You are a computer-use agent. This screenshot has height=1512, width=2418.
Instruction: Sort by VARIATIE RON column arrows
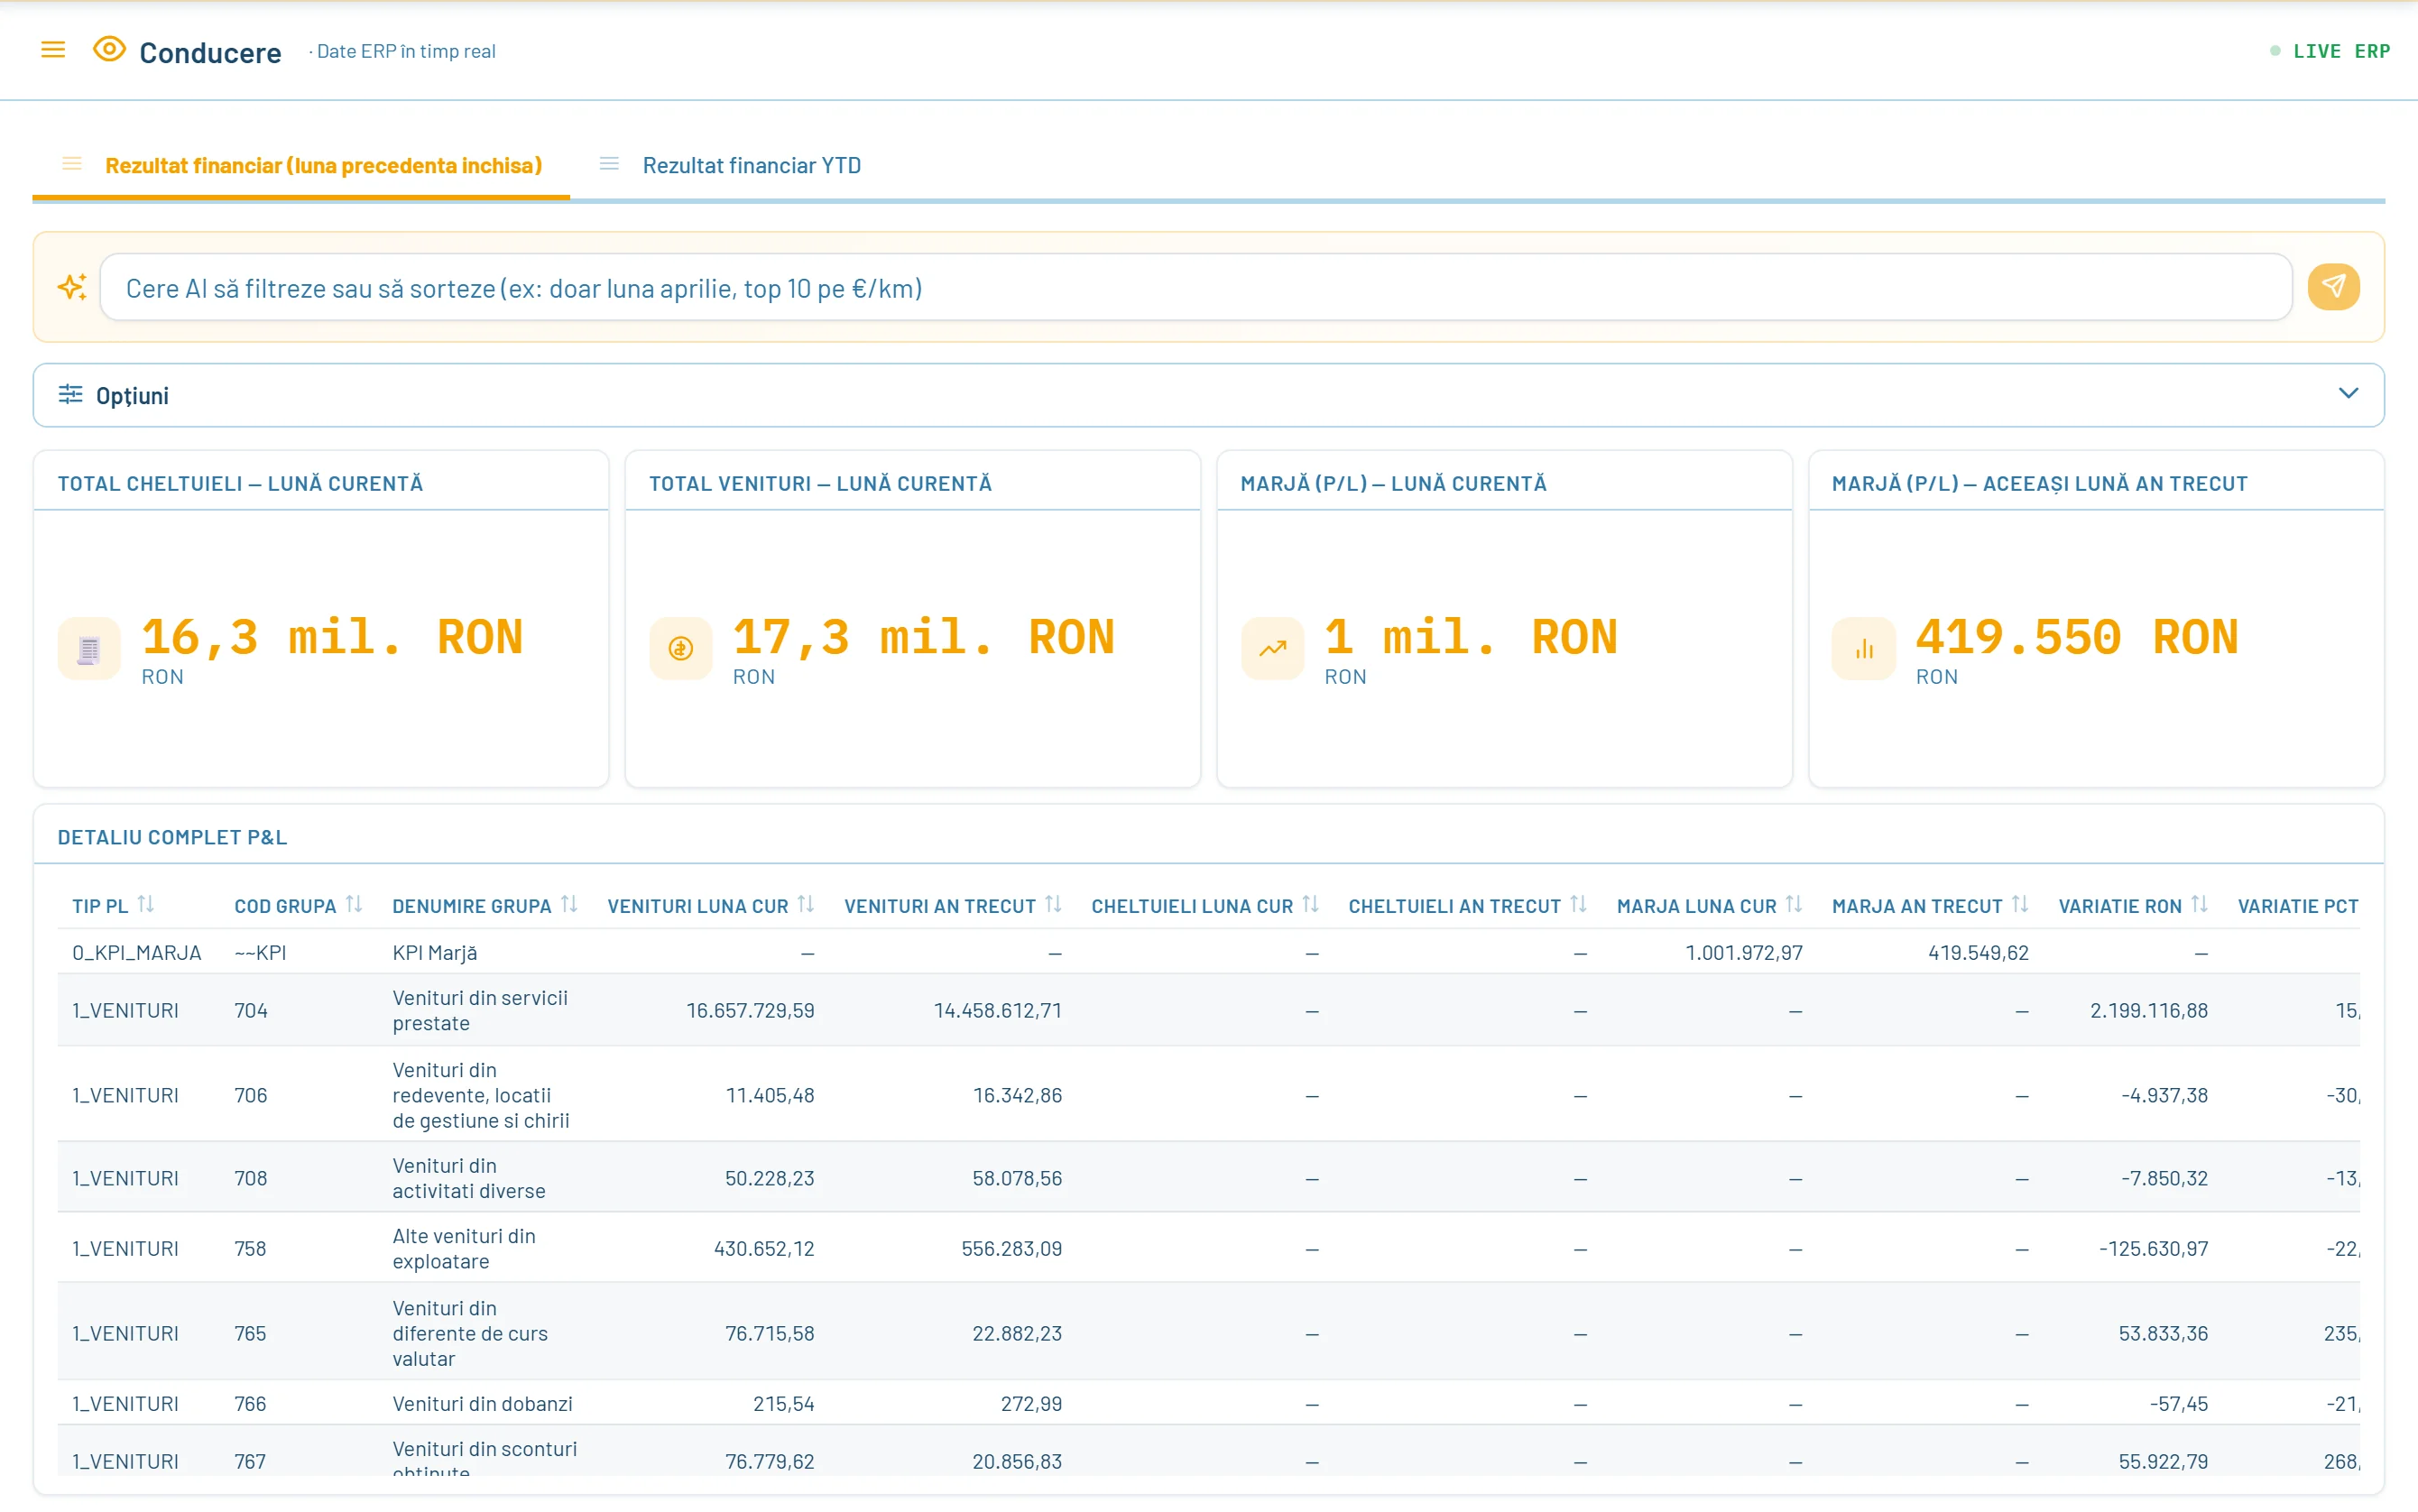click(x=2199, y=904)
